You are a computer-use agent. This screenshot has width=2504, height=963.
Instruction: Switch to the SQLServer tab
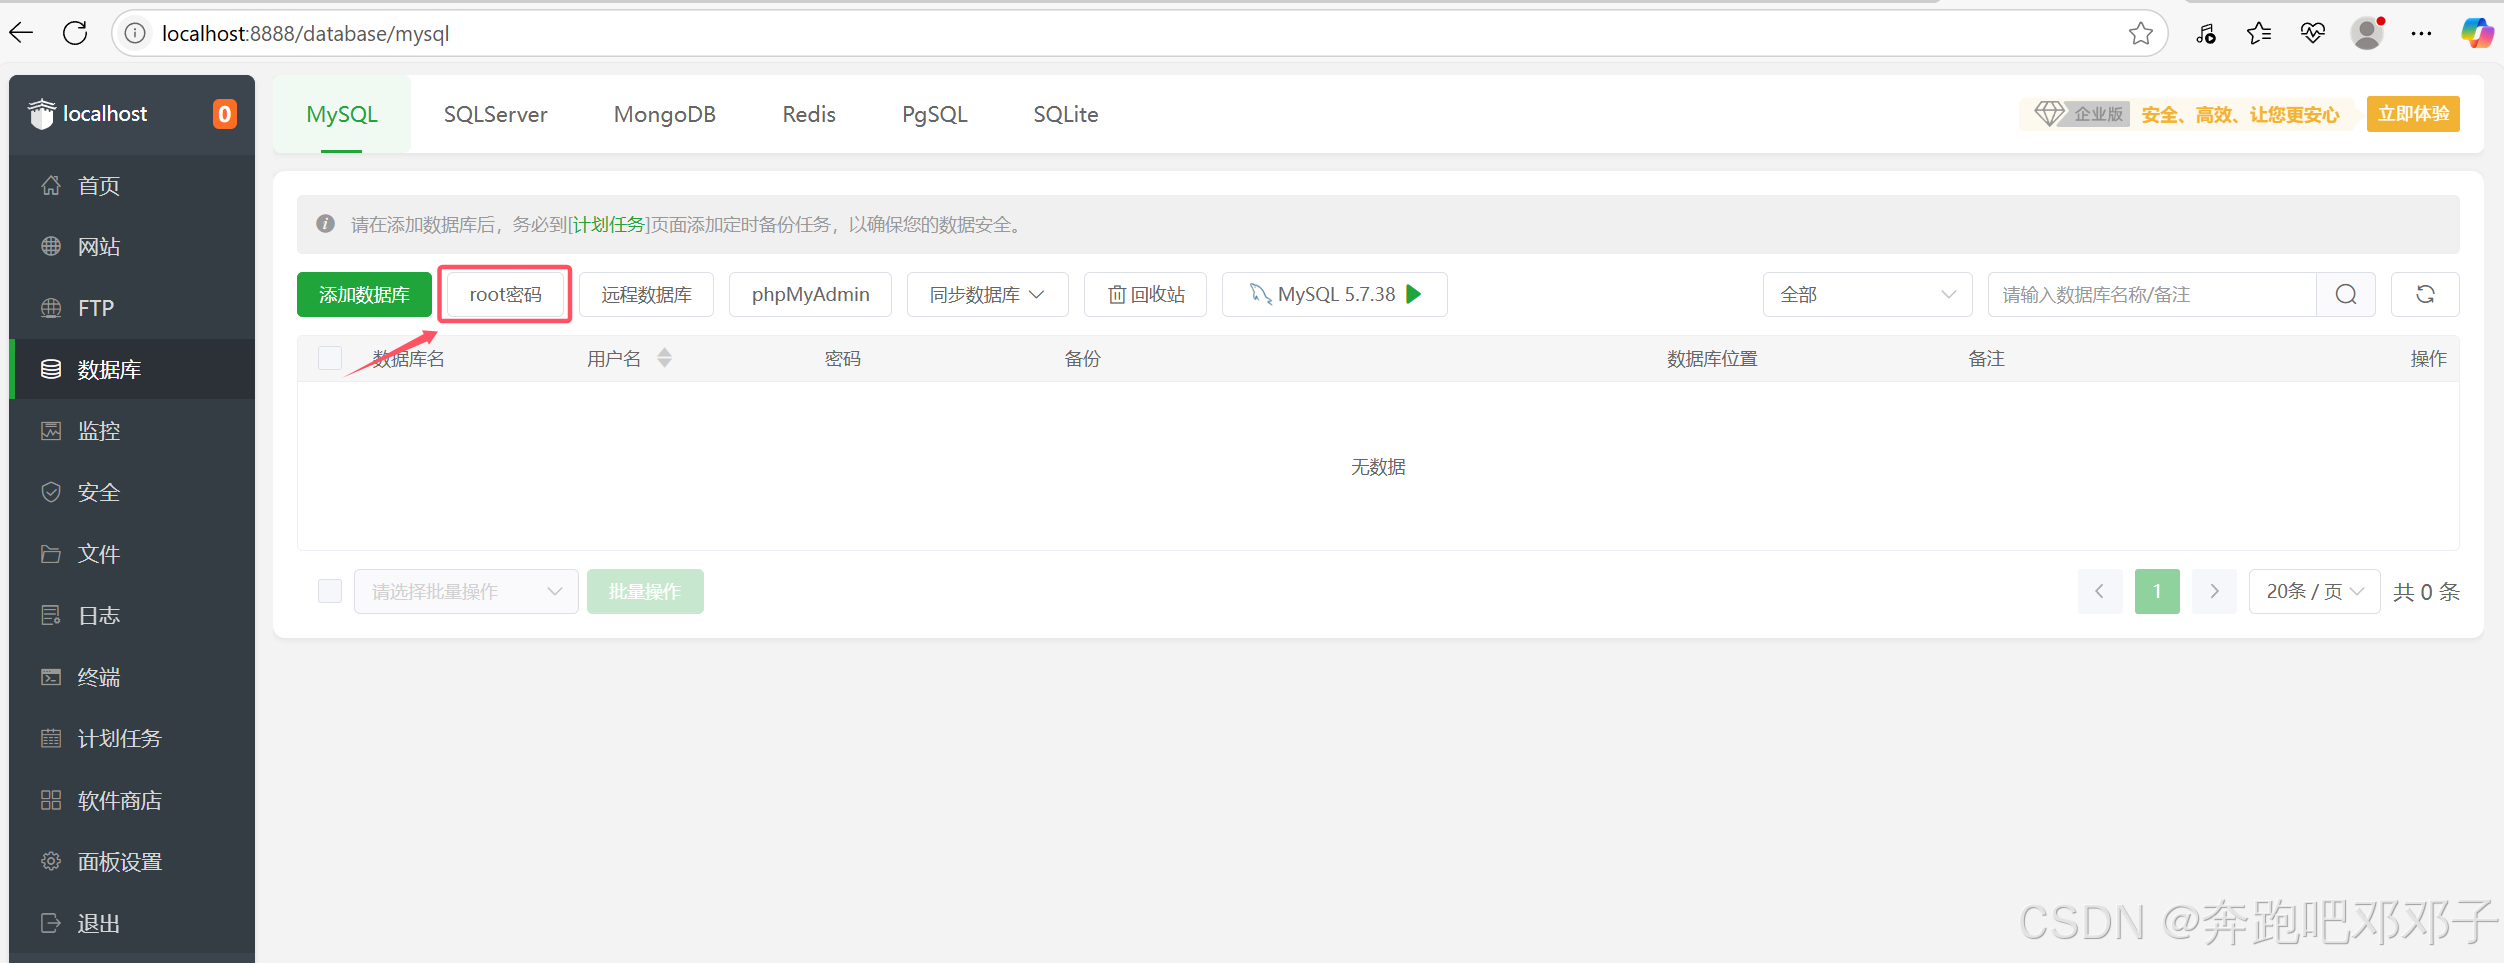pyautogui.click(x=495, y=114)
